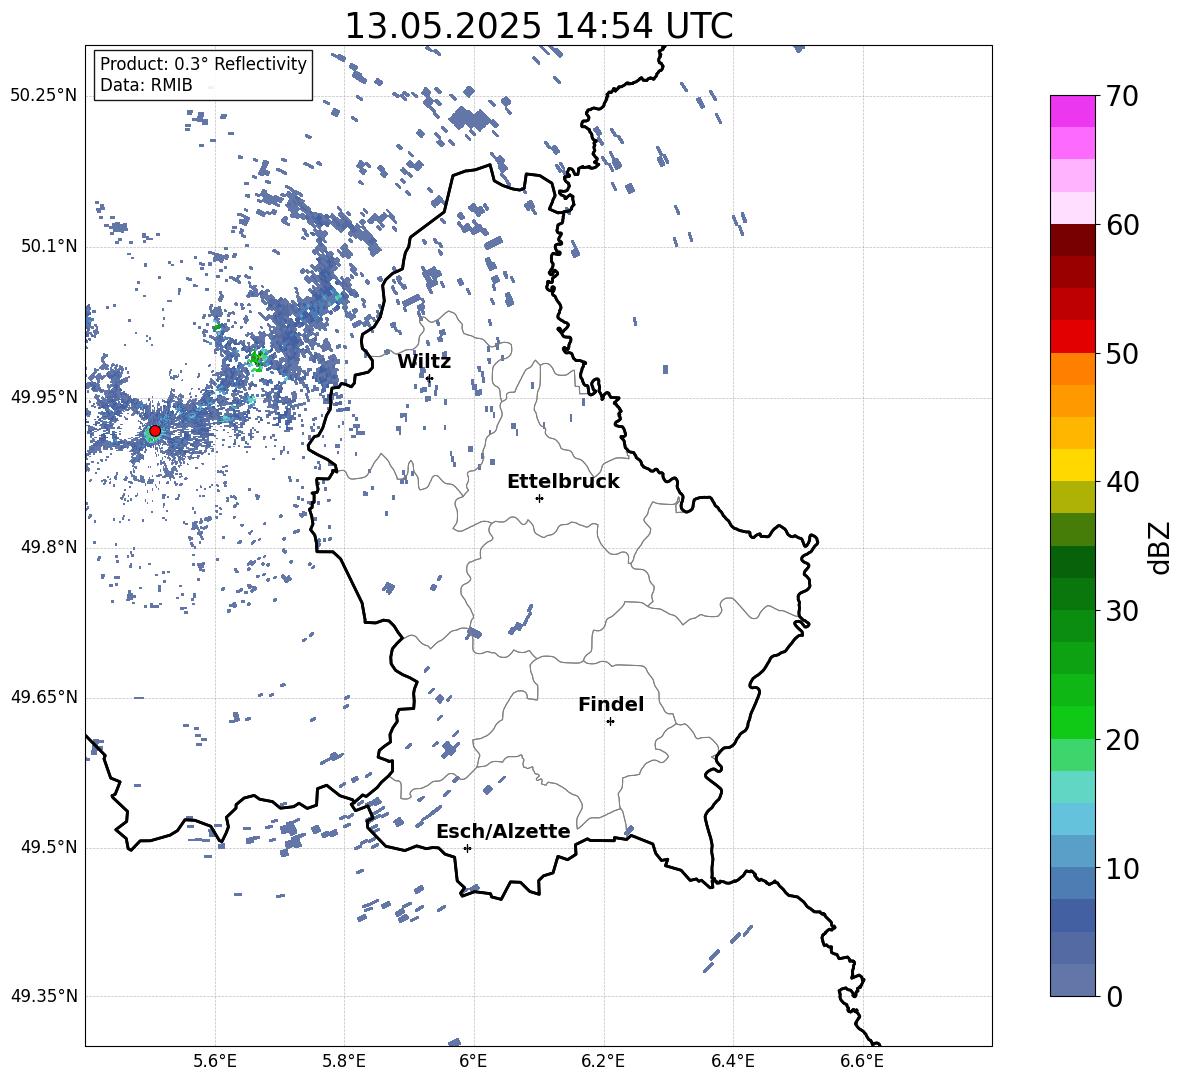Click the colorbar tick value 0
The width and height of the screenshot is (1184, 1081).
1115,997
